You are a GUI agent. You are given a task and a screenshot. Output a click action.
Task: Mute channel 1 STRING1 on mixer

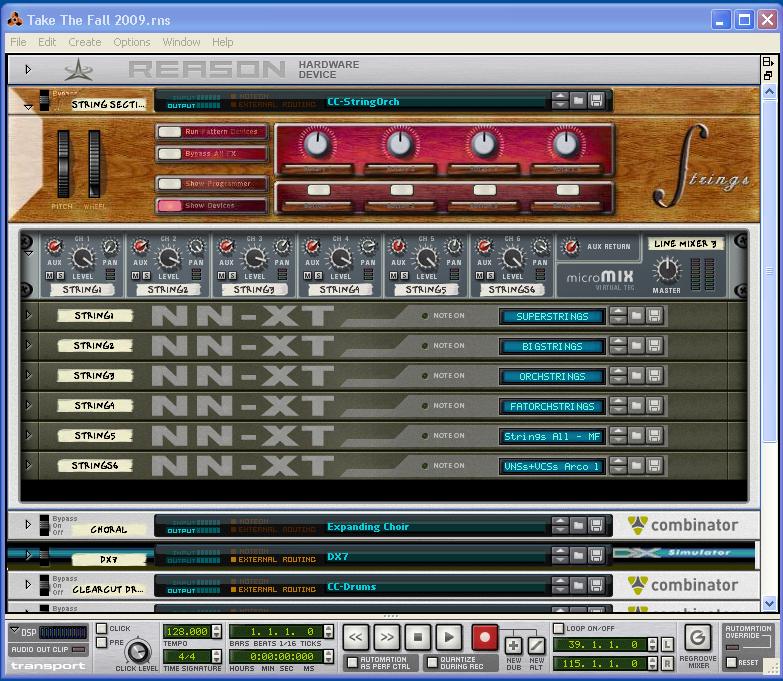pyautogui.click(x=49, y=276)
